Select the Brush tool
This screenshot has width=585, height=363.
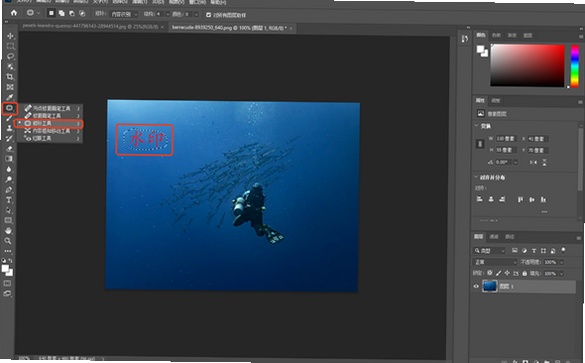tap(10, 118)
